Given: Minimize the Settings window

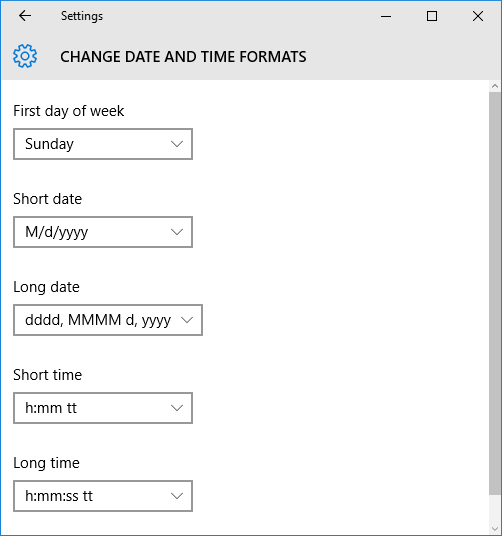Looking at the screenshot, I should [x=386, y=16].
